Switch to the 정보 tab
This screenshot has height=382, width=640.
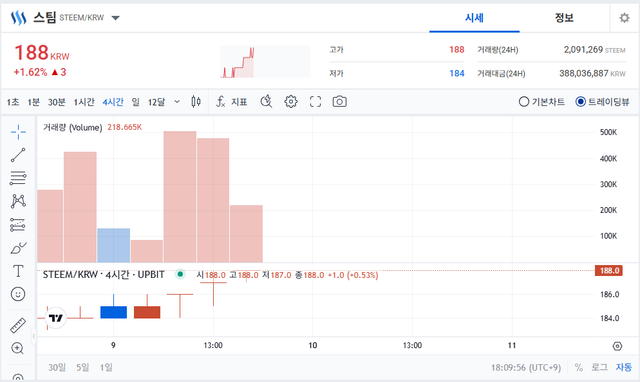[x=564, y=18]
